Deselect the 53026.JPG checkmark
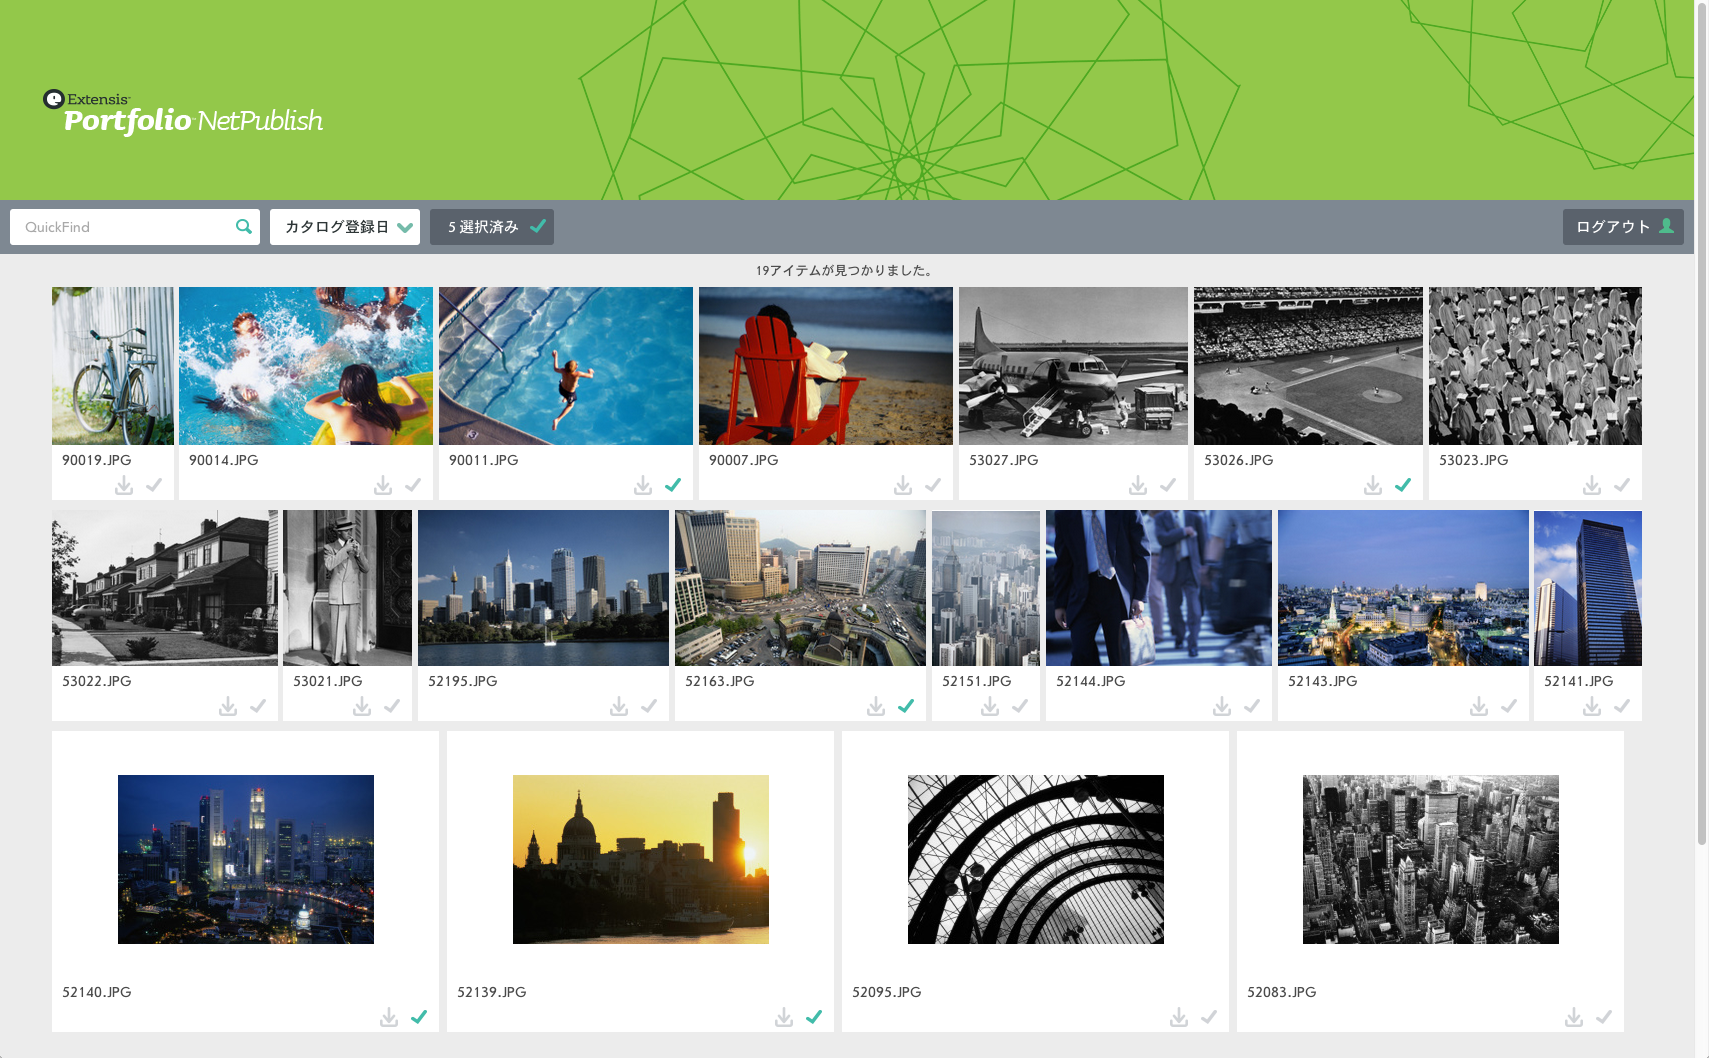The image size is (1709, 1058). click(1403, 485)
